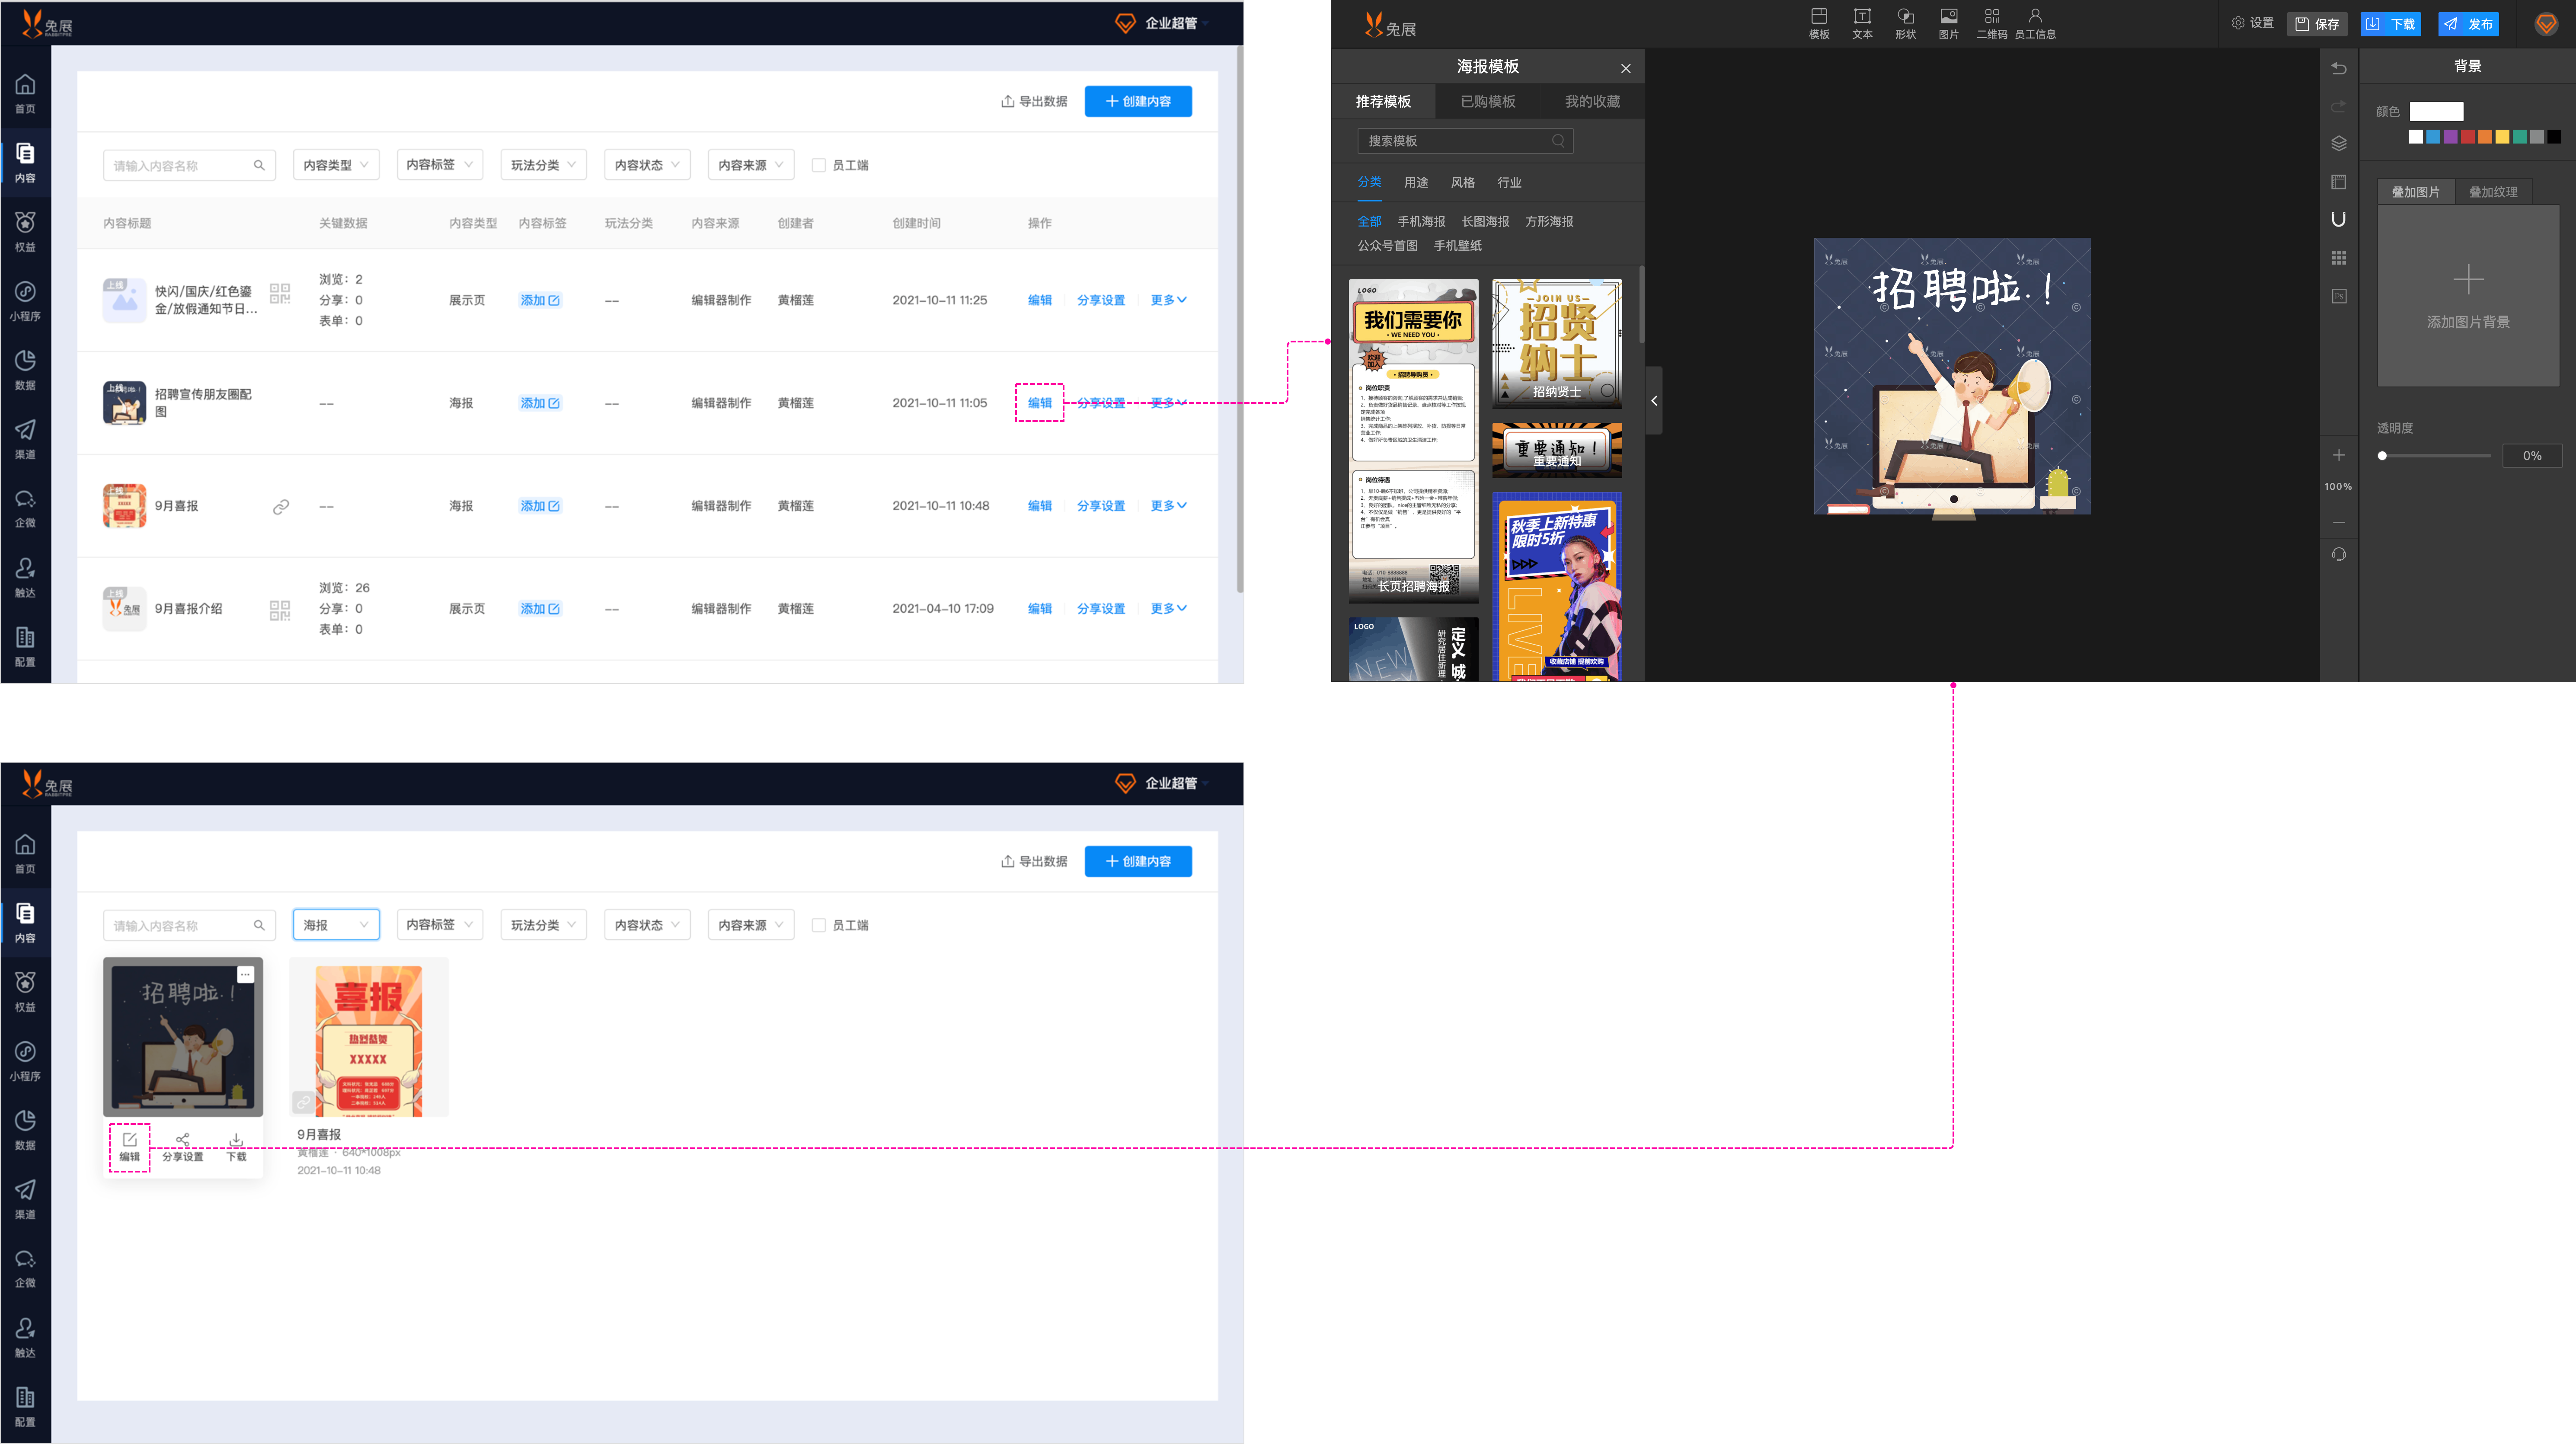Open 数据 data icon in top list window sidebar
Image resolution: width=2576 pixels, height=1444 pixels.
point(25,370)
